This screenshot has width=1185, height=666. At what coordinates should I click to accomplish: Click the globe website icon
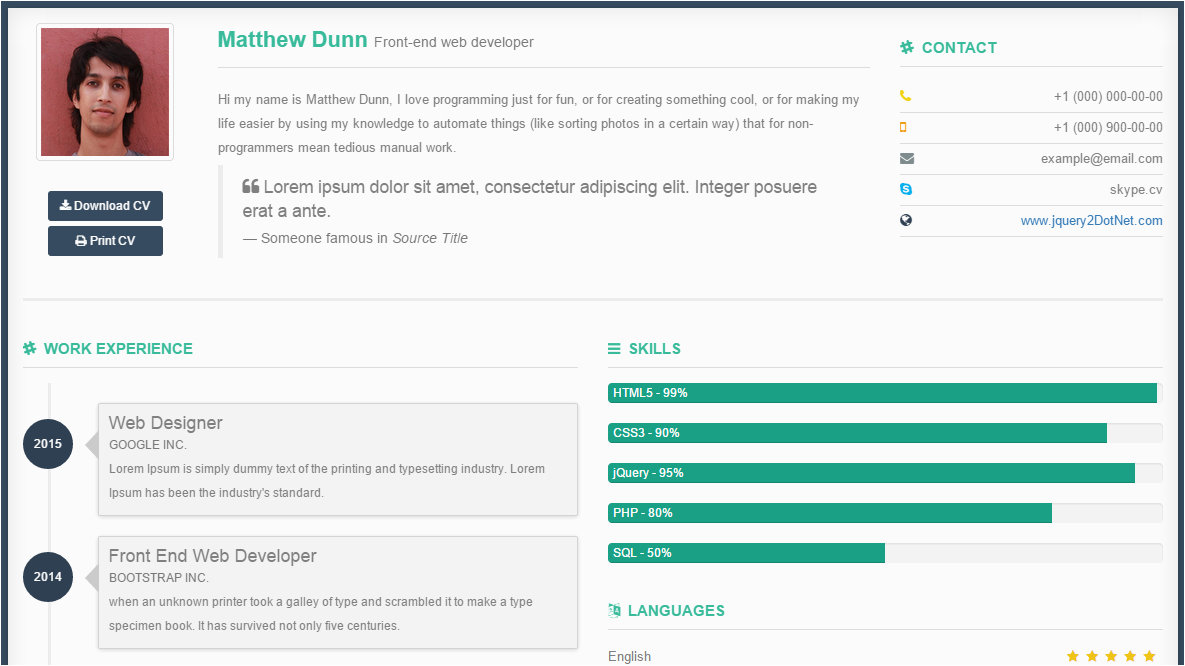906,220
